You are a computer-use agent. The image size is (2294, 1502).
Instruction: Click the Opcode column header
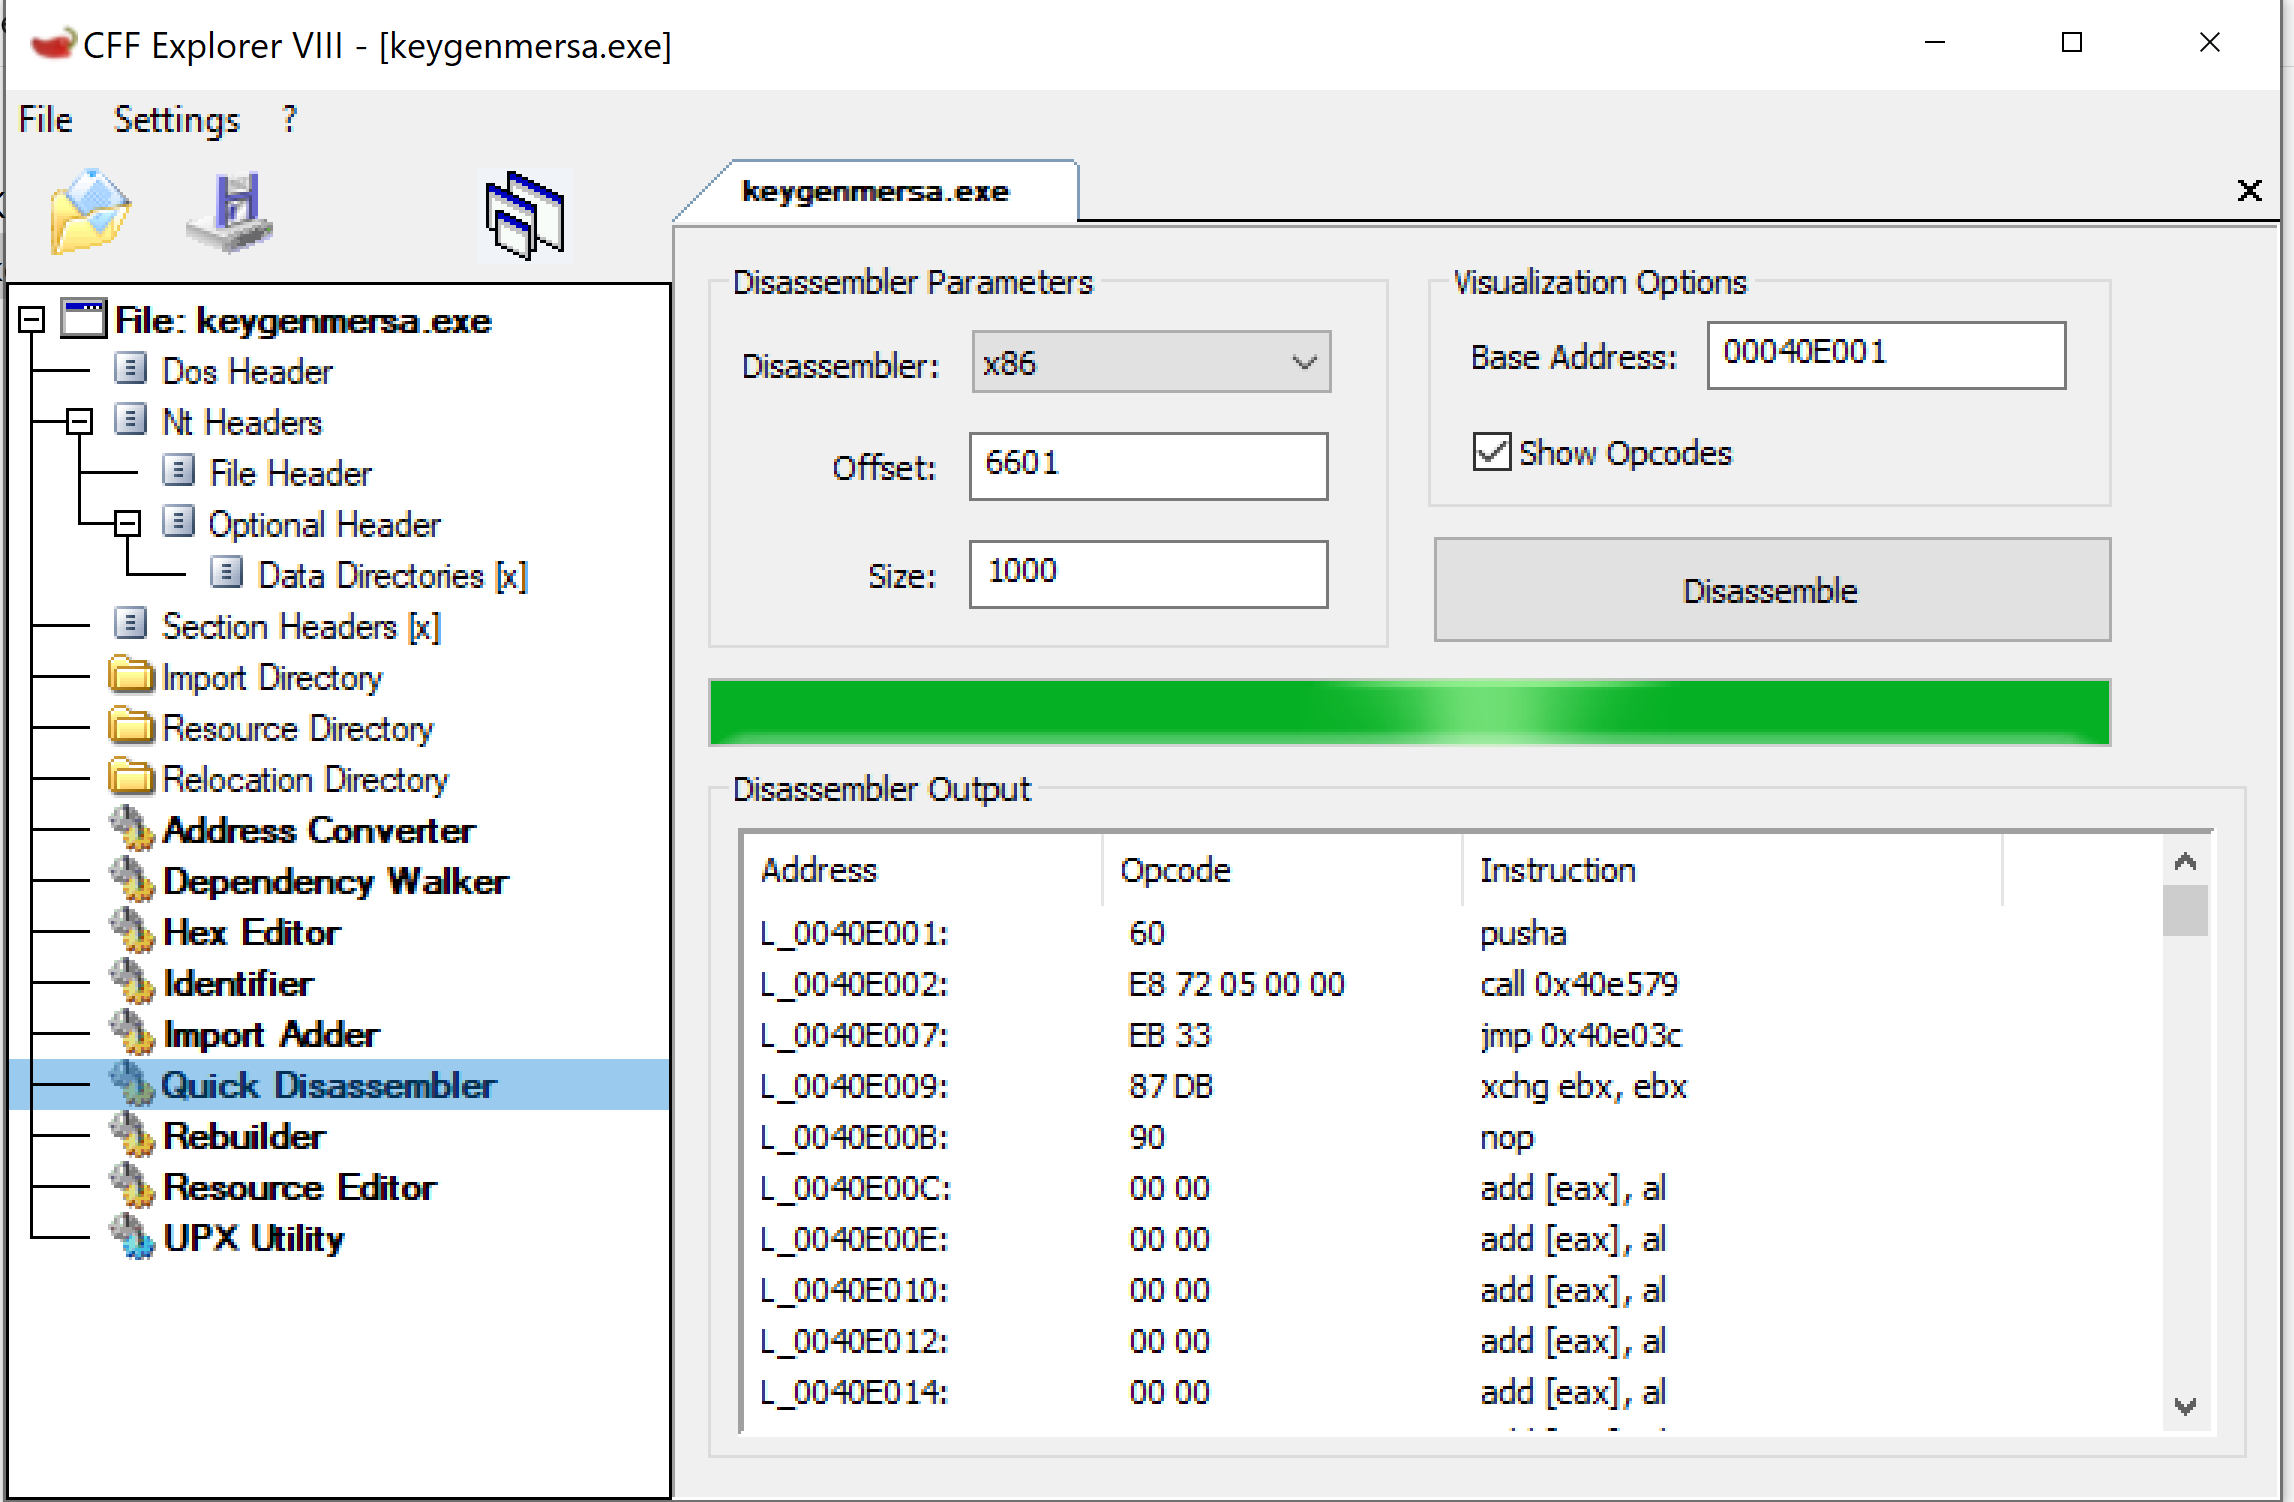(1282, 870)
